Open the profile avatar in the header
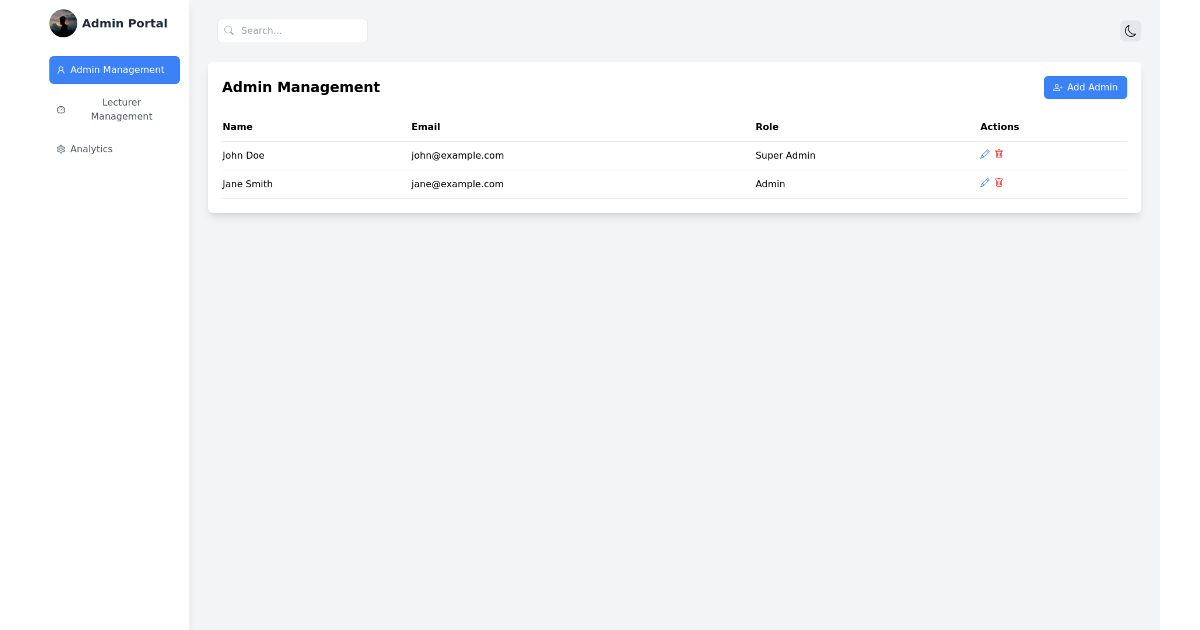This screenshot has width=1200, height=630. 63,22
